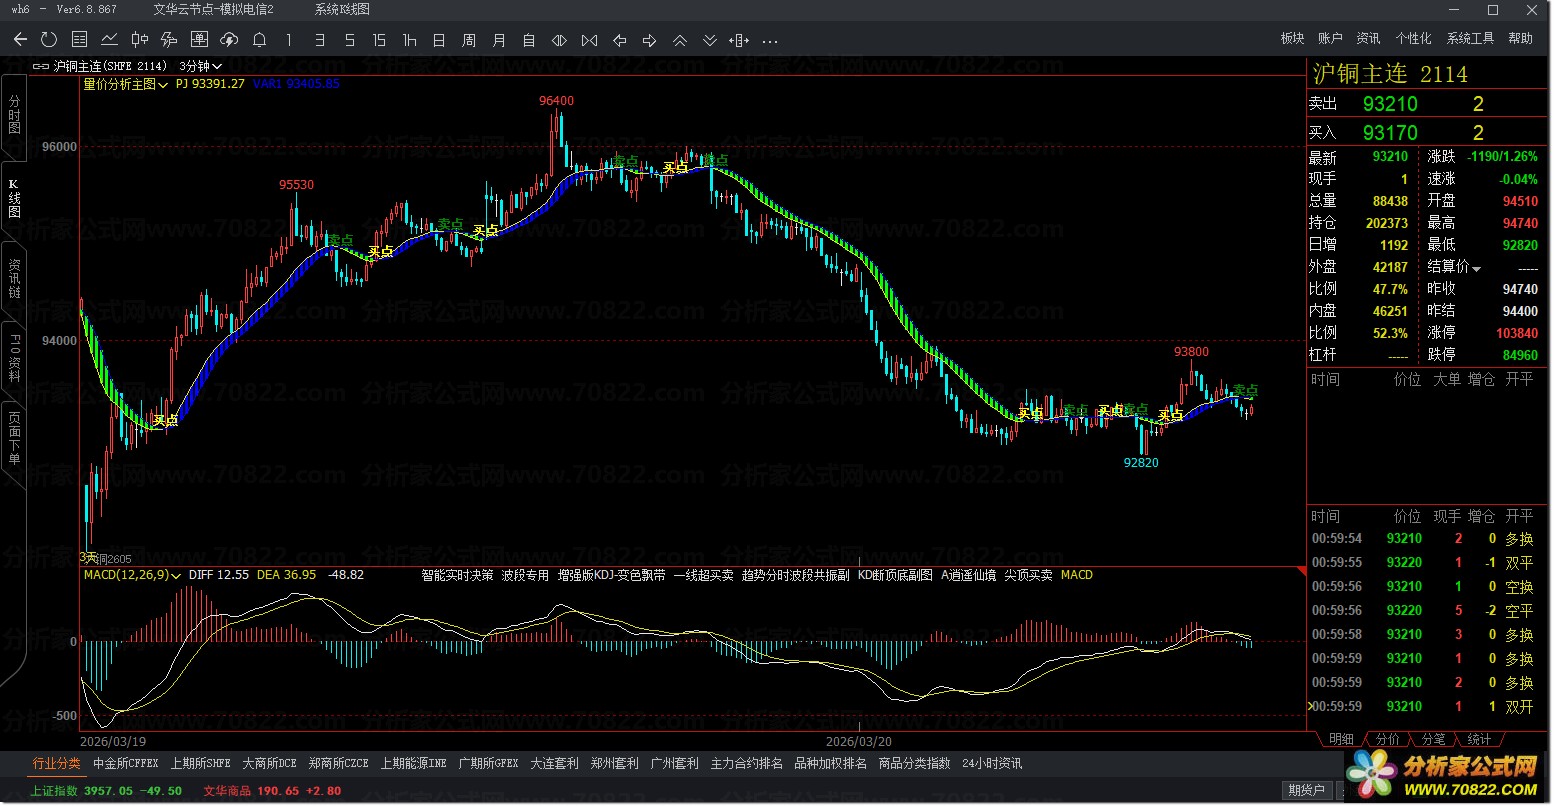Switch to the 分价 tab

click(1388, 739)
